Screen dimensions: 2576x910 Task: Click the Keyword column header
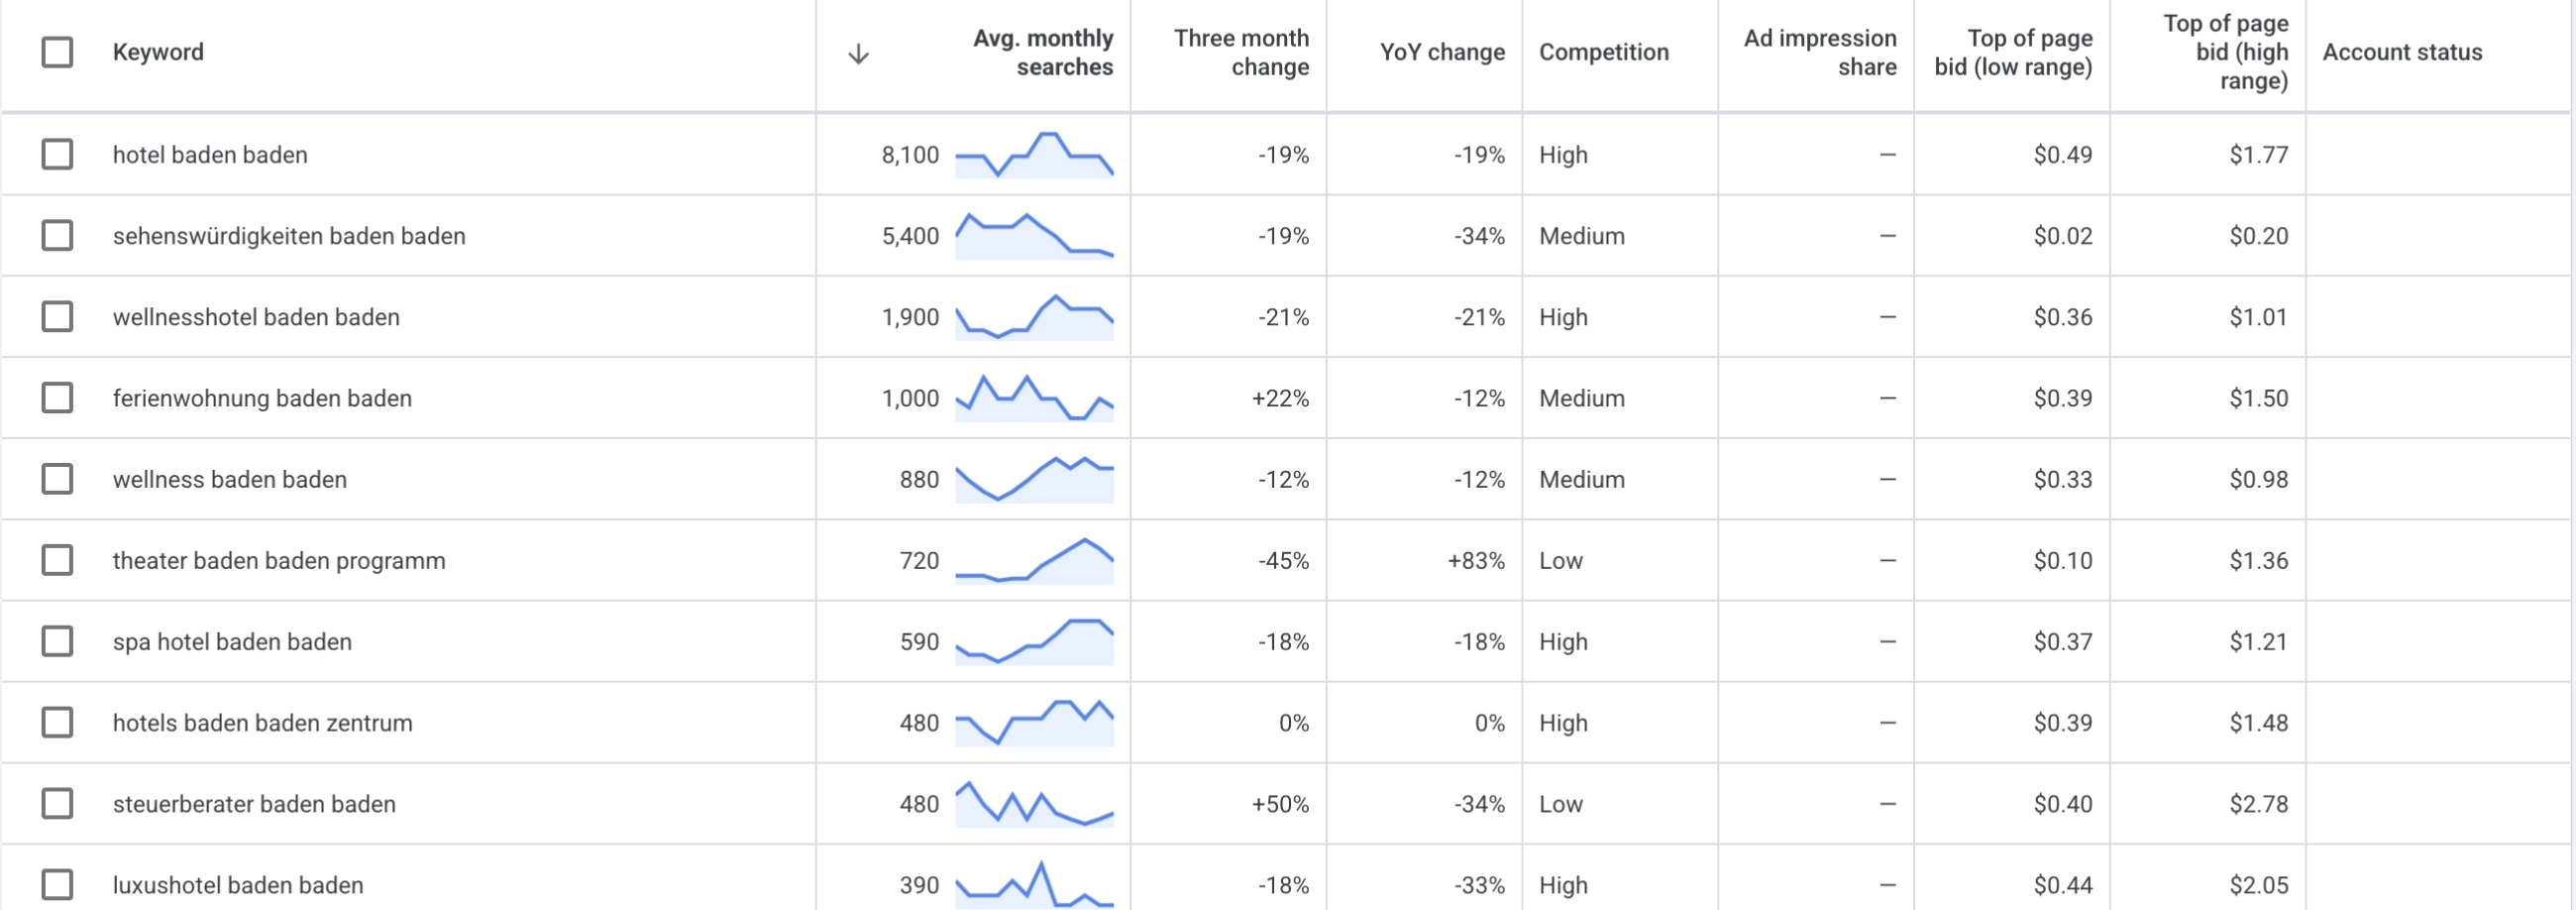point(158,52)
